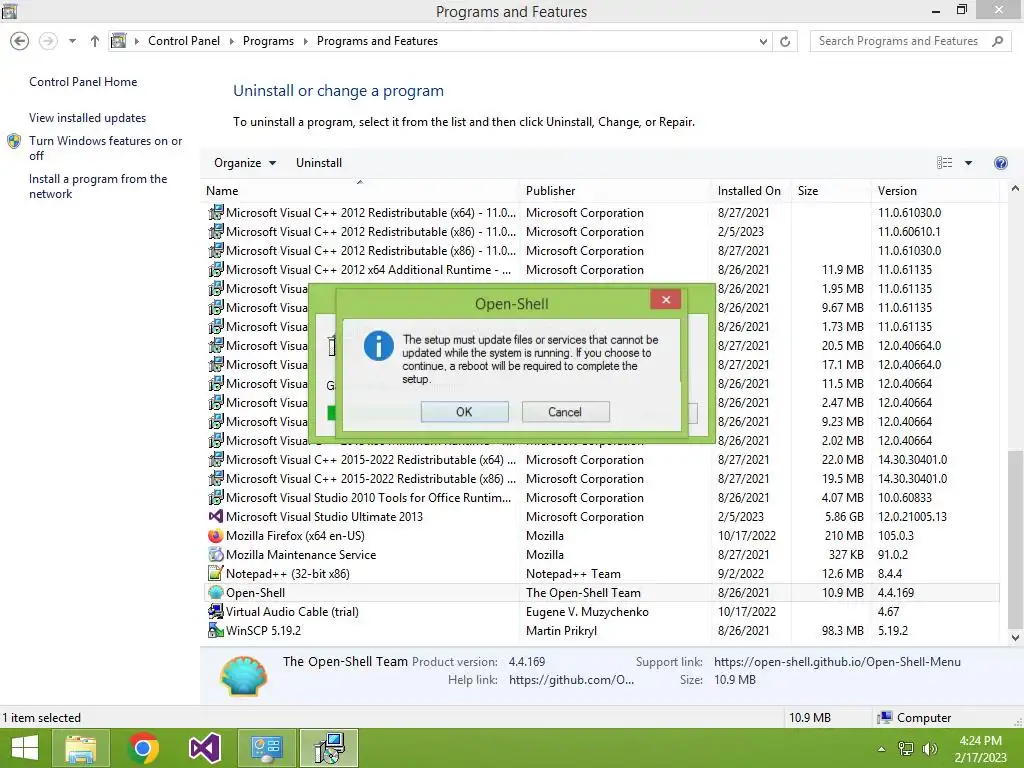Image resolution: width=1024 pixels, height=768 pixels.
Task: Click publisher Eugene V. Muzychenko
Action: pos(587,611)
